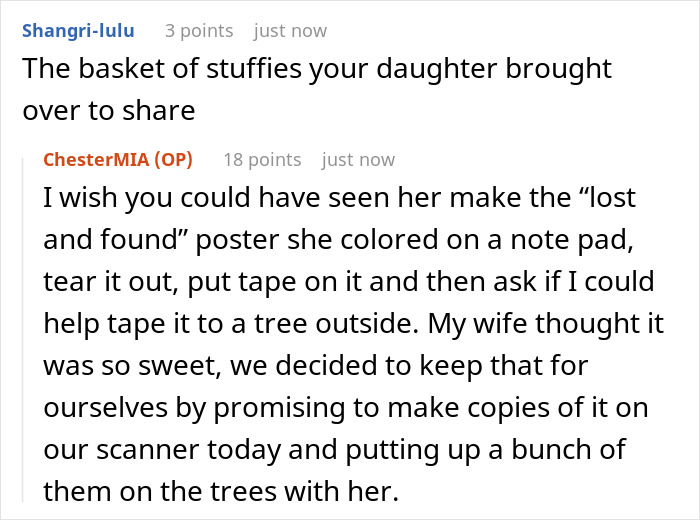Click timestamp on ChesterMIA's reply

tap(358, 160)
